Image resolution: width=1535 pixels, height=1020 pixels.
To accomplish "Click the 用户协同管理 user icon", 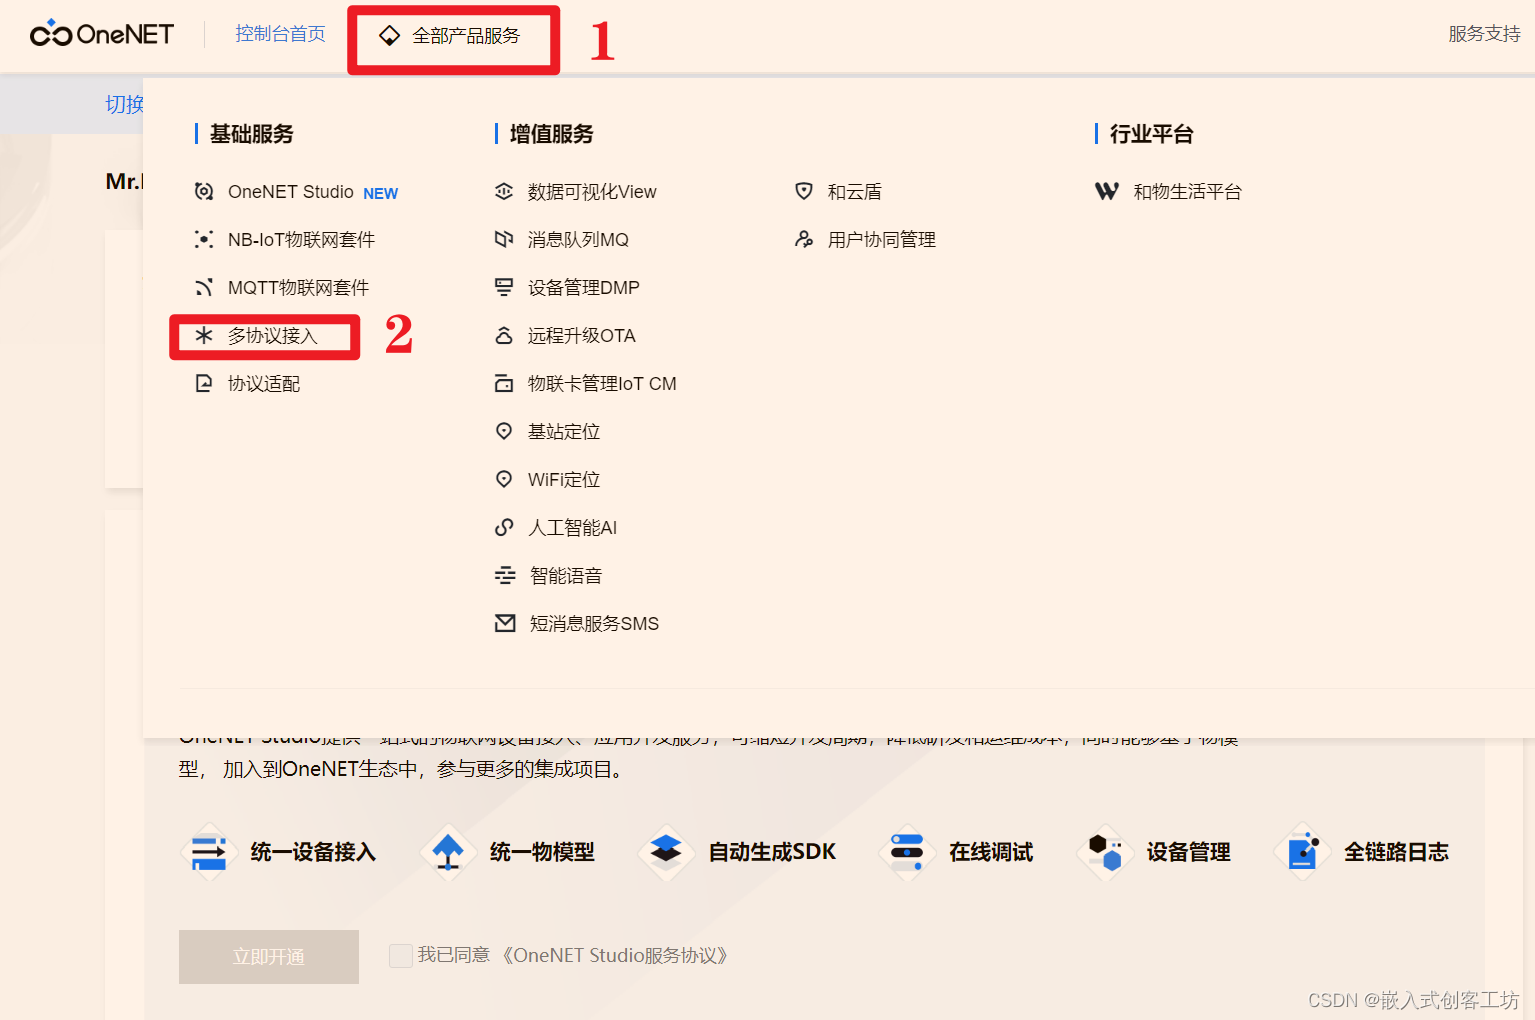I will pos(804,239).
